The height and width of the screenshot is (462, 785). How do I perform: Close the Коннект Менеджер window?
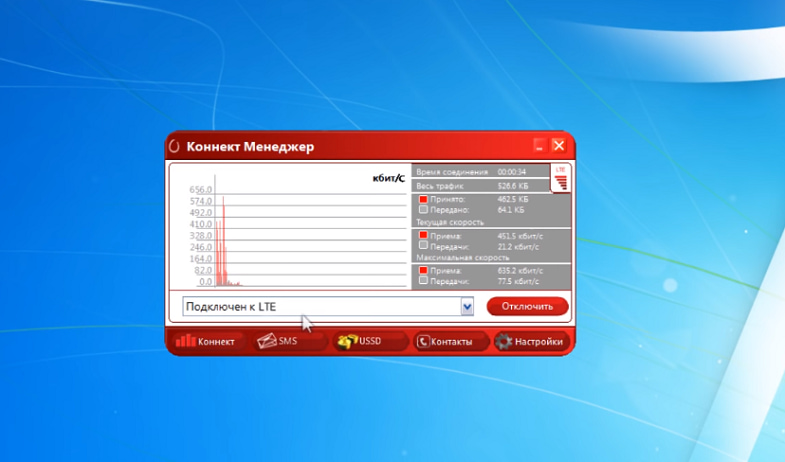click(x=559, y=146)
